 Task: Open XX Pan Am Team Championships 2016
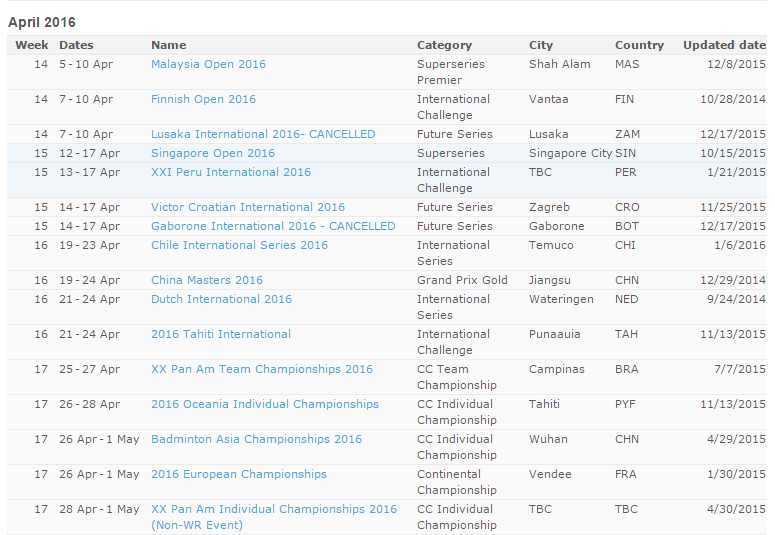(x=261, y=369)
